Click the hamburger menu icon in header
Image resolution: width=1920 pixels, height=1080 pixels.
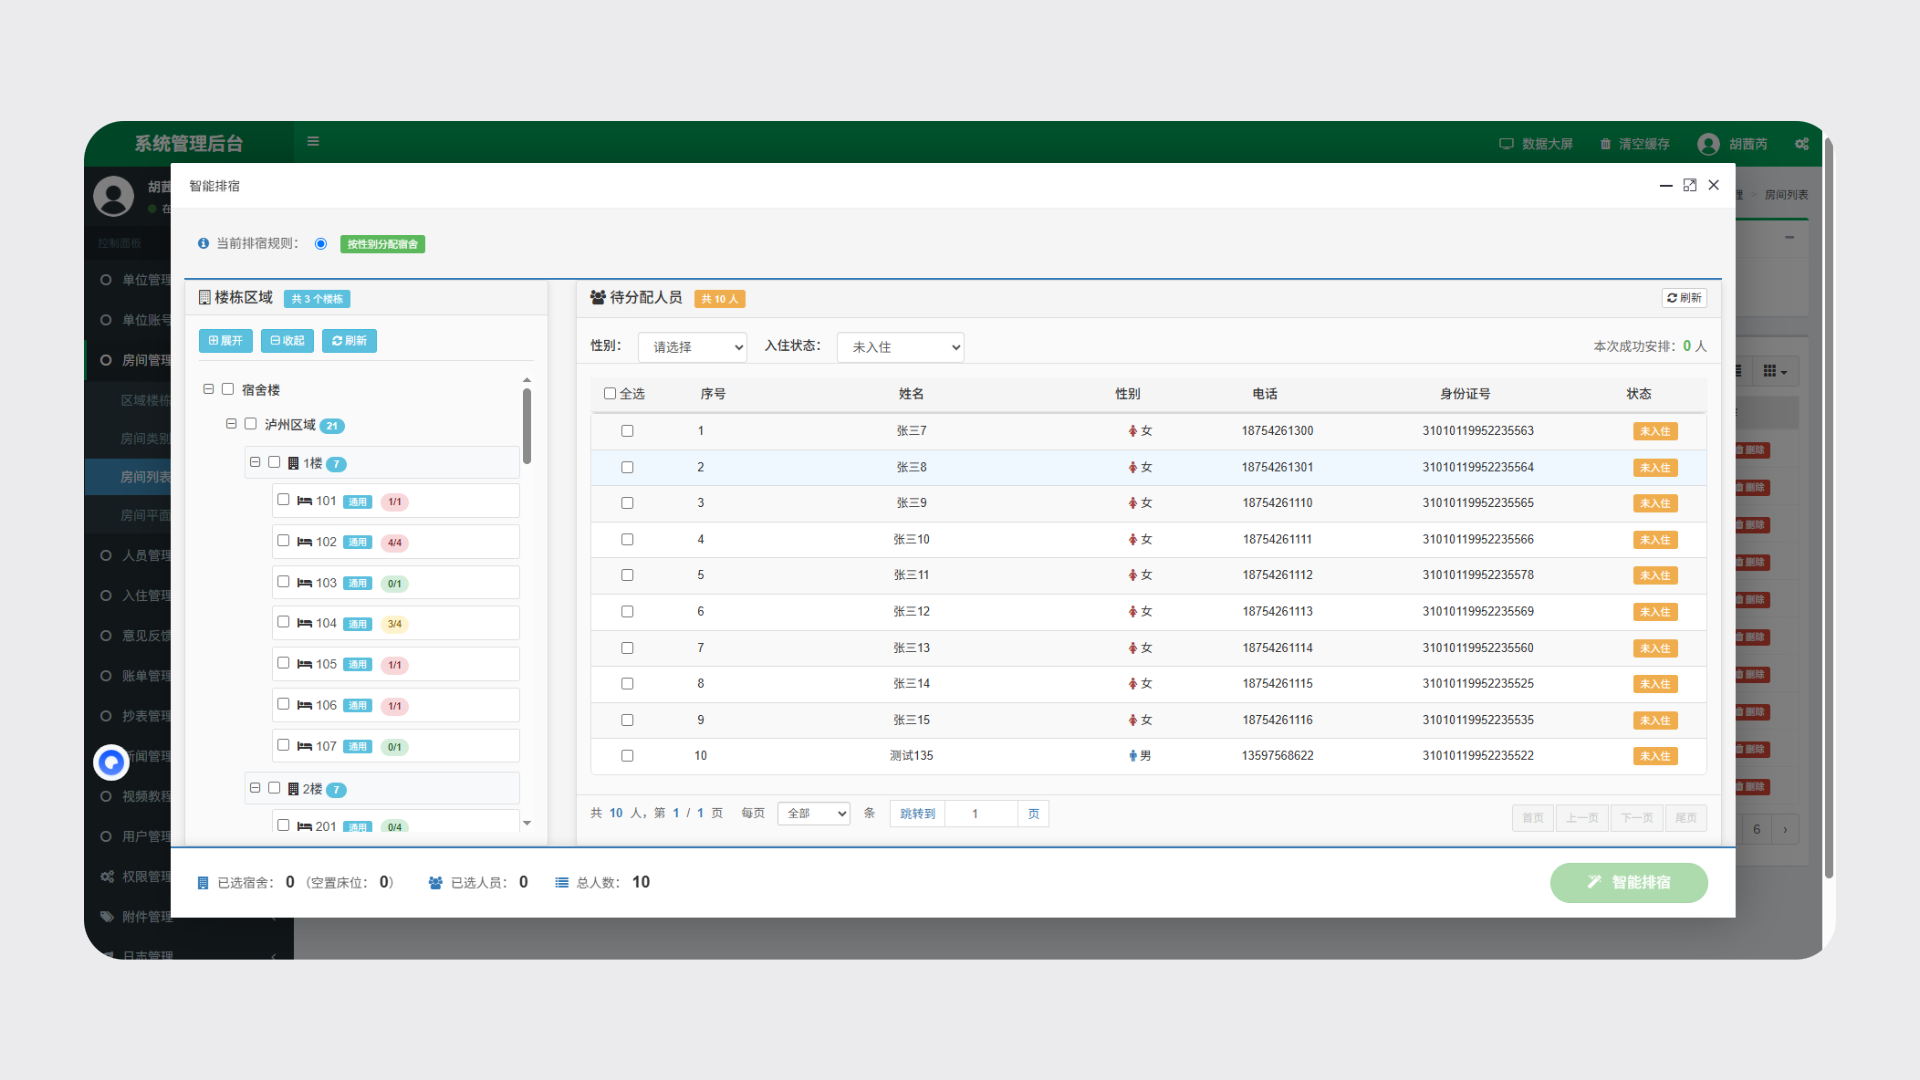click(x=313, y=142)
